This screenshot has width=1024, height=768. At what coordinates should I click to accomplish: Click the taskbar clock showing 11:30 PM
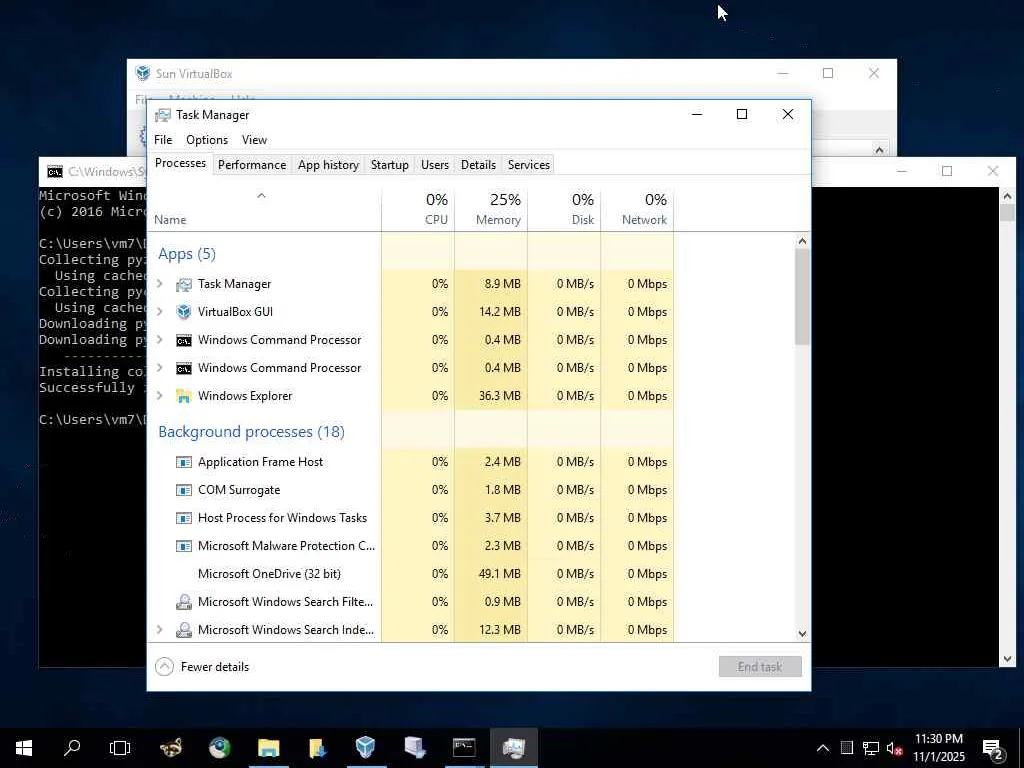coord(939,748)
